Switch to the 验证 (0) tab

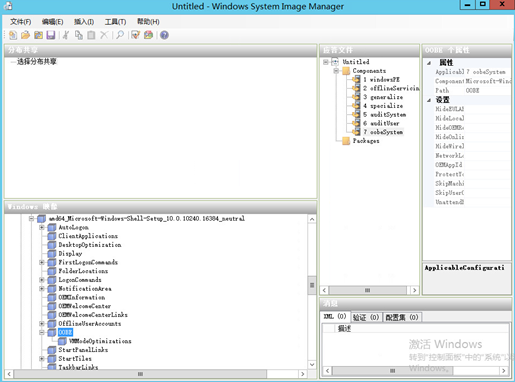(x=366, y=317)
